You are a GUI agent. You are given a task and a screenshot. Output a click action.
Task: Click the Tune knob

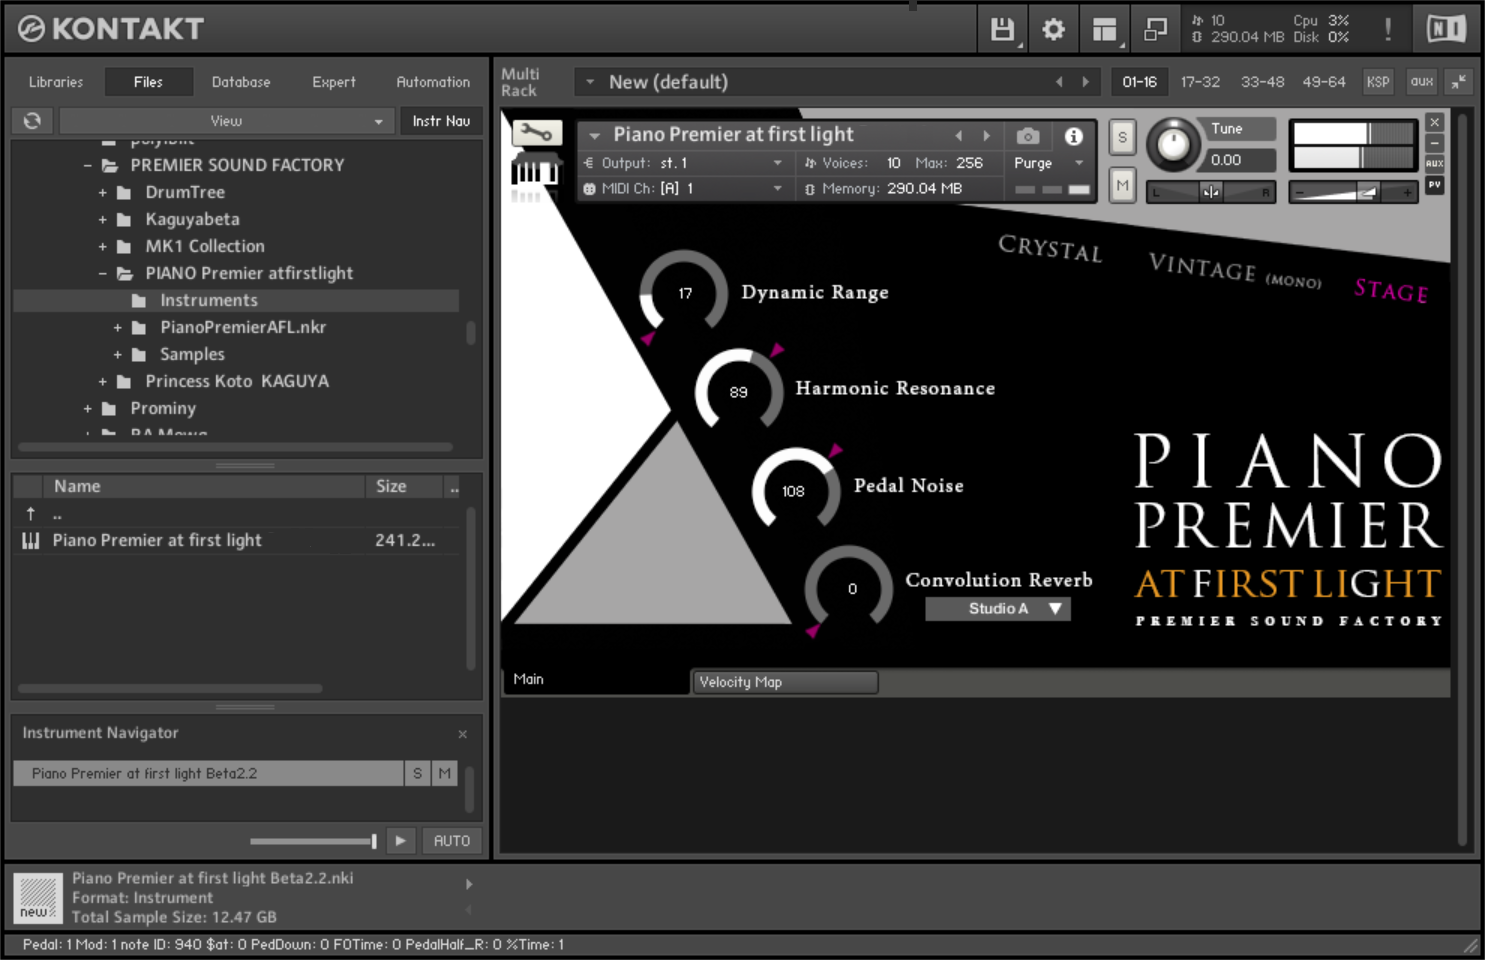pos(1174,145)
